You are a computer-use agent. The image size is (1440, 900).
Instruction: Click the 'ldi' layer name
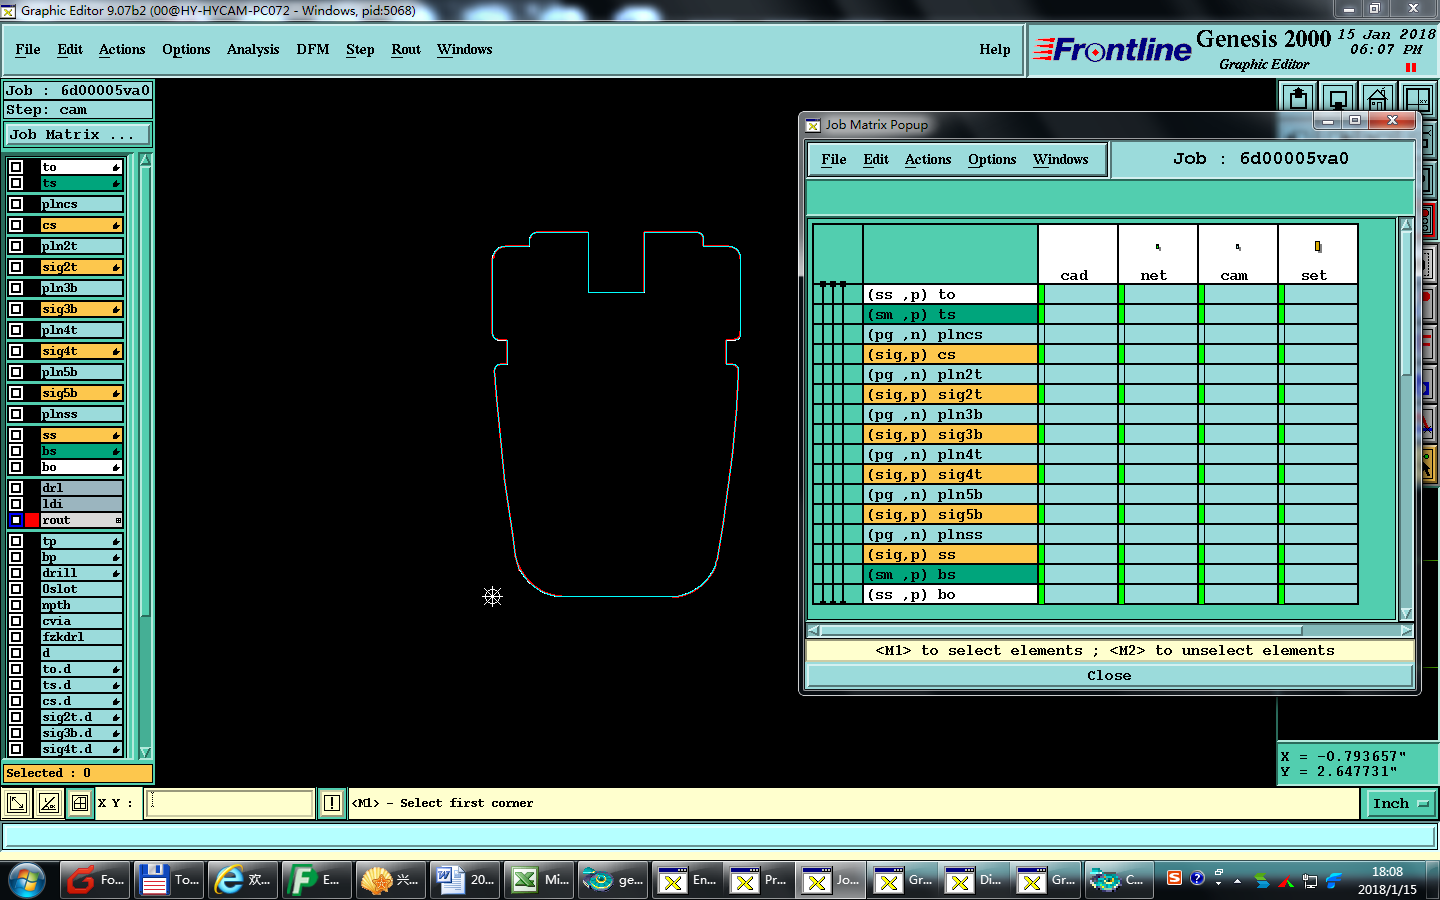[81, 504]
